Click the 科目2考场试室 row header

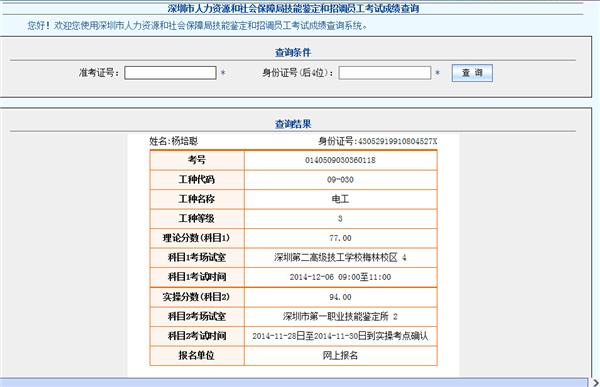click(x=197, y=317)
